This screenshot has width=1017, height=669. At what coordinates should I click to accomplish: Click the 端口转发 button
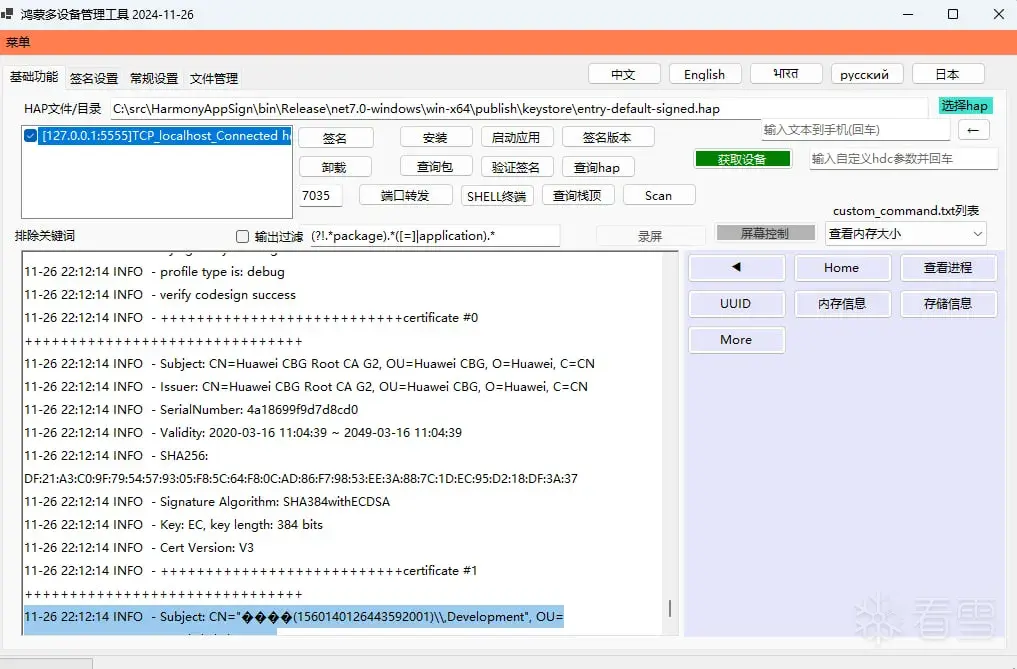[405, 195]
